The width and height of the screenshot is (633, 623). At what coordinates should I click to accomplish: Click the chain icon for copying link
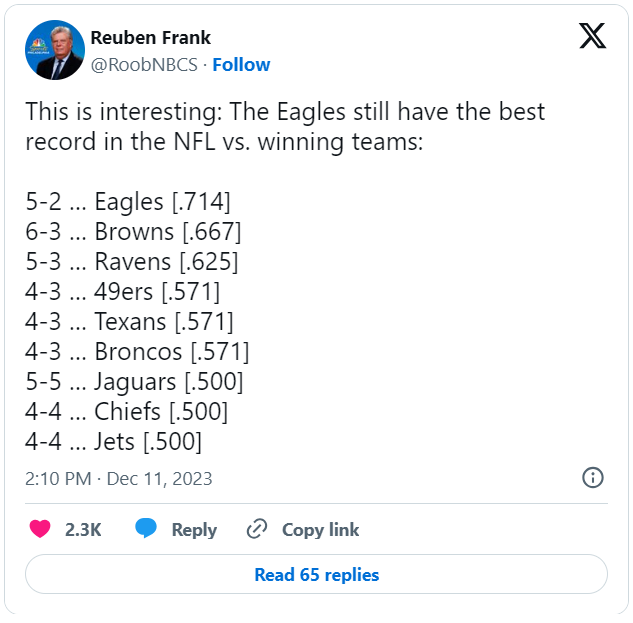[257, 529]
